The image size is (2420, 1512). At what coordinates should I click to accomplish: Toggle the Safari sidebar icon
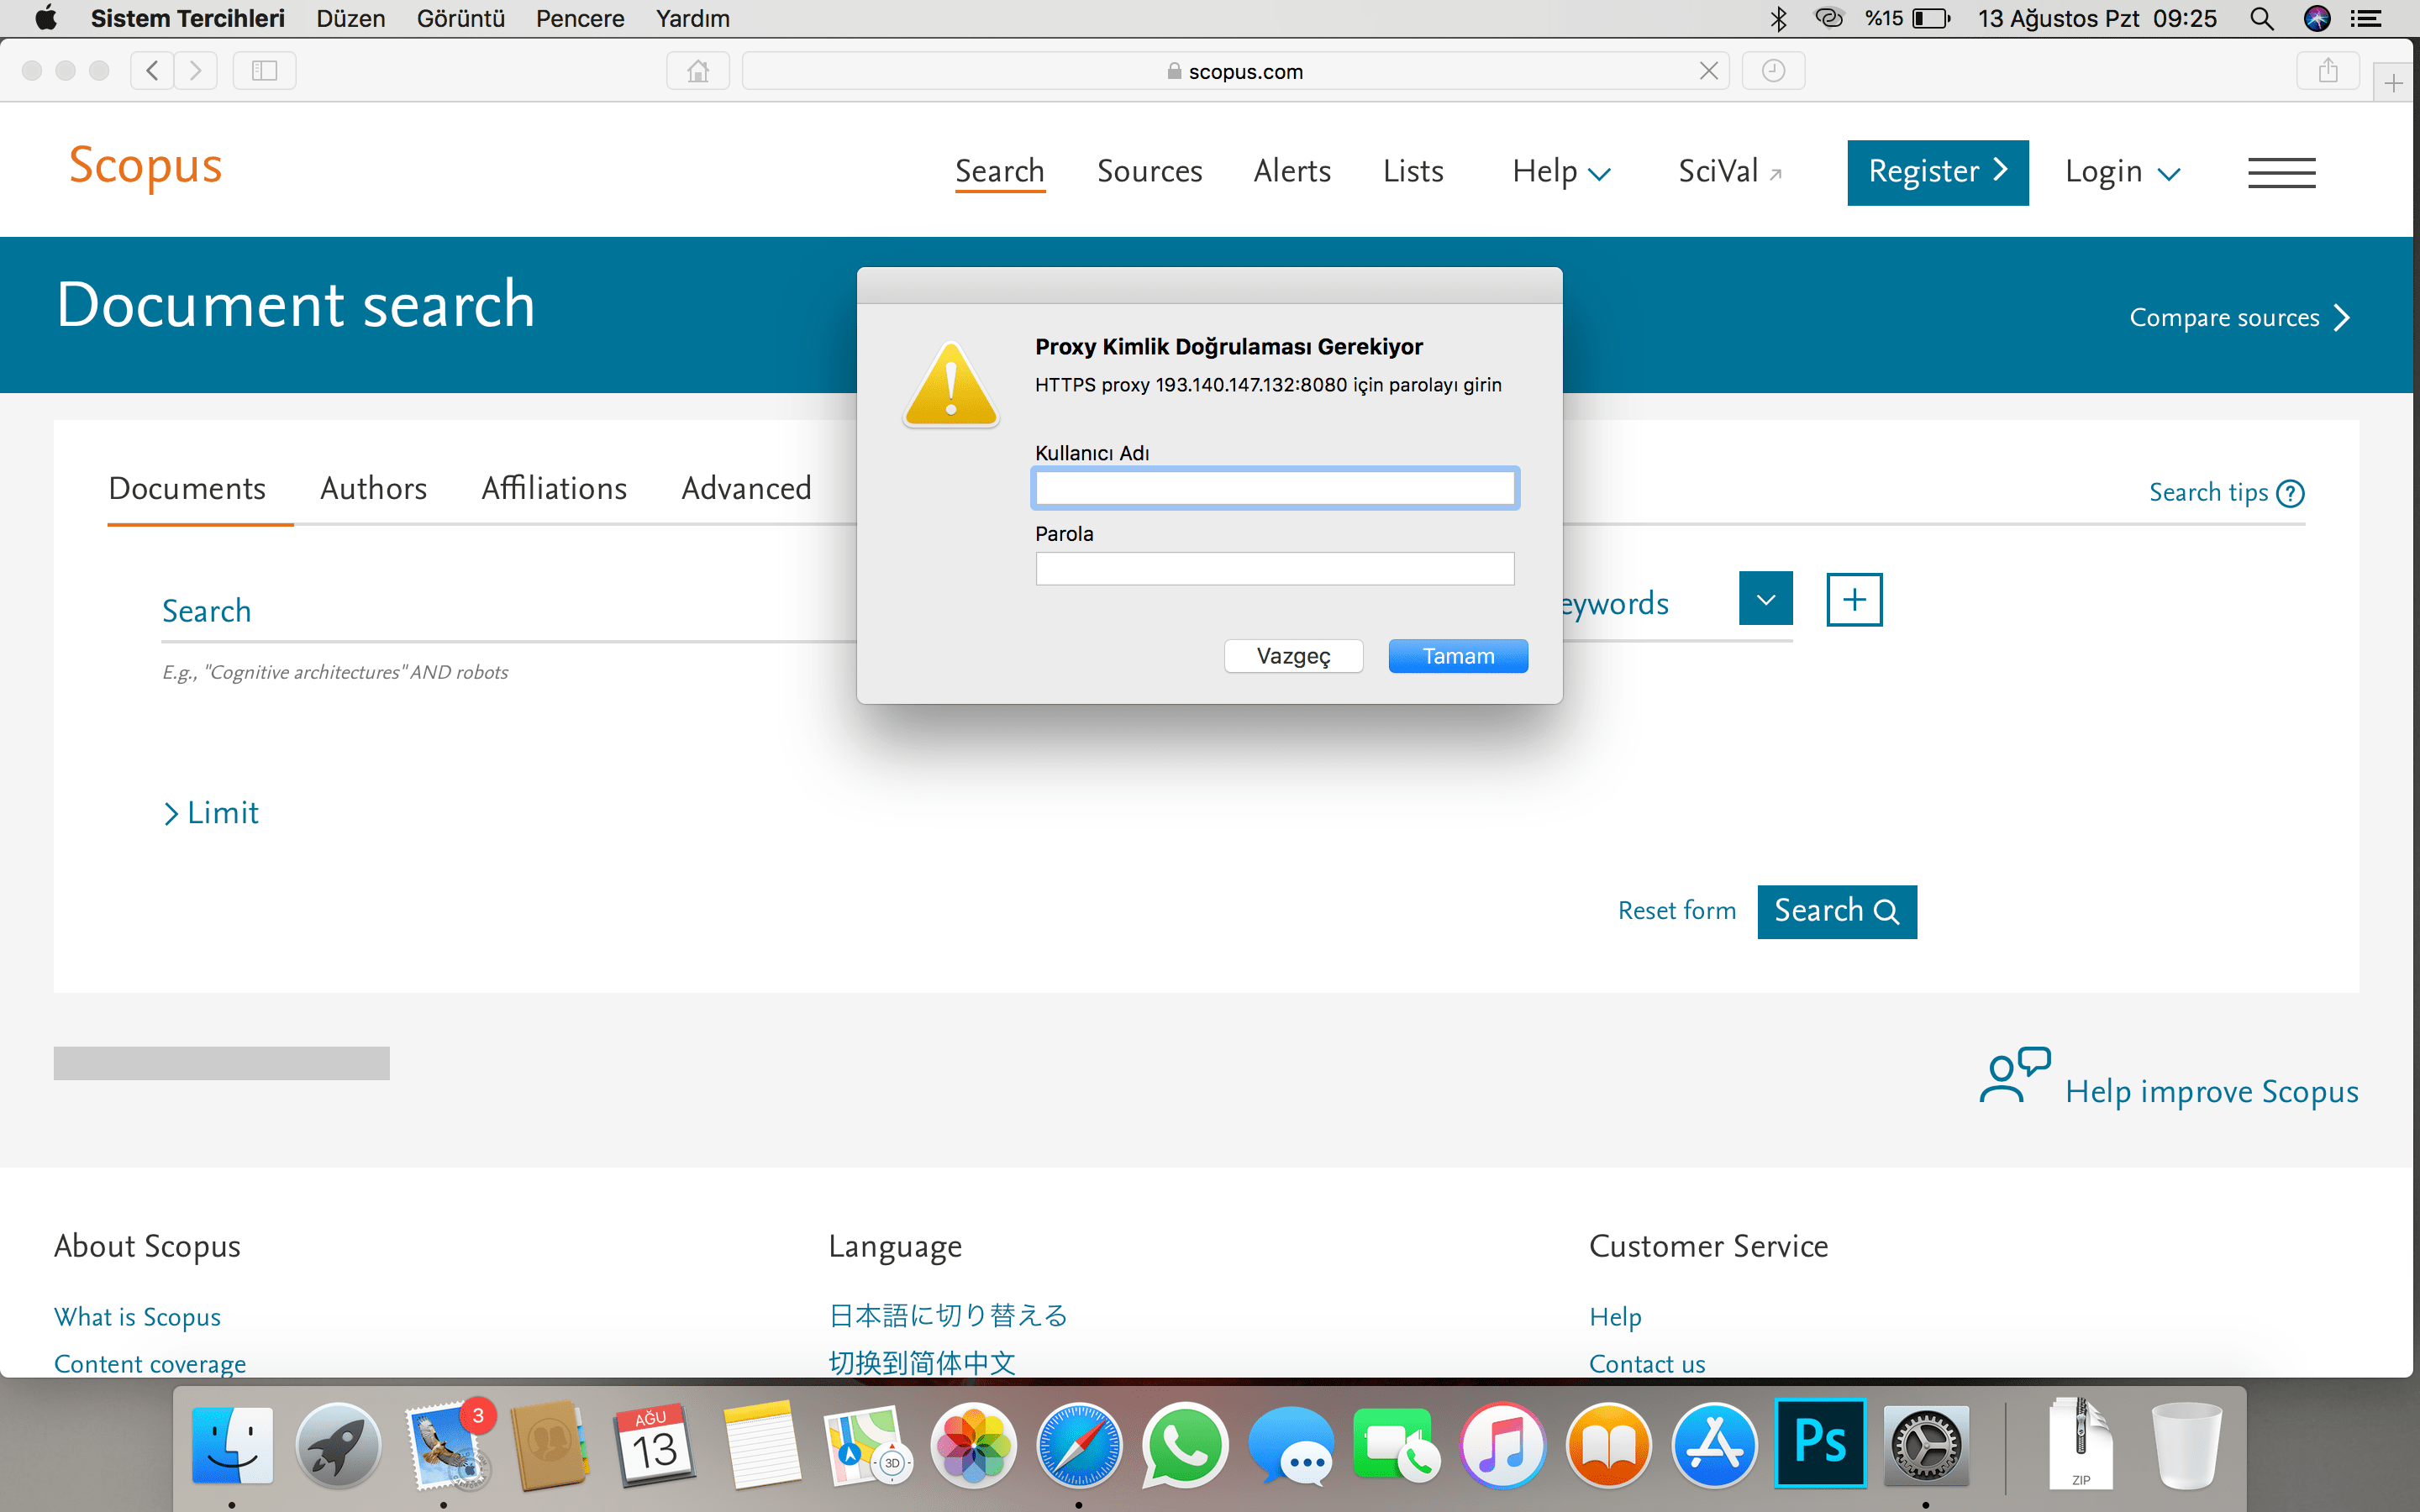pyautogui.click(x=263, y=70)
